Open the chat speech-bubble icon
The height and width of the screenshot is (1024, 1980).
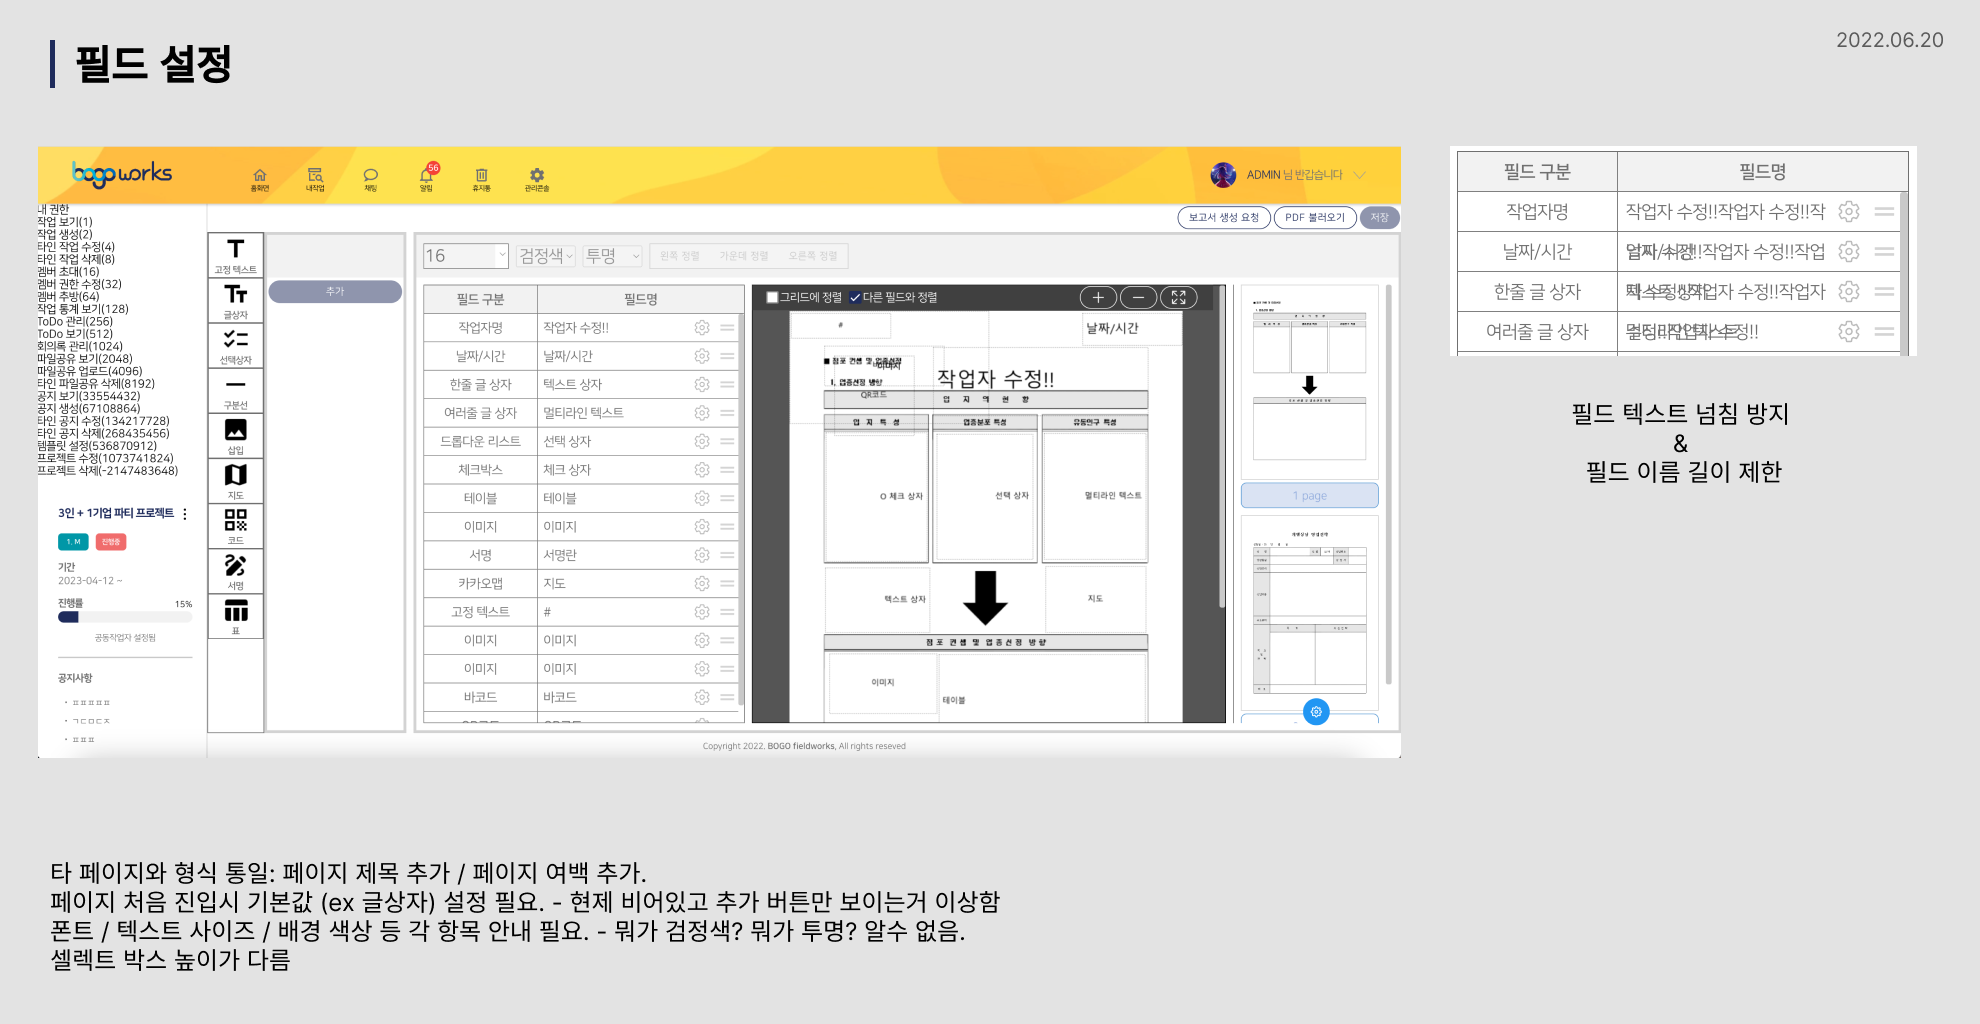coord(371,178)
